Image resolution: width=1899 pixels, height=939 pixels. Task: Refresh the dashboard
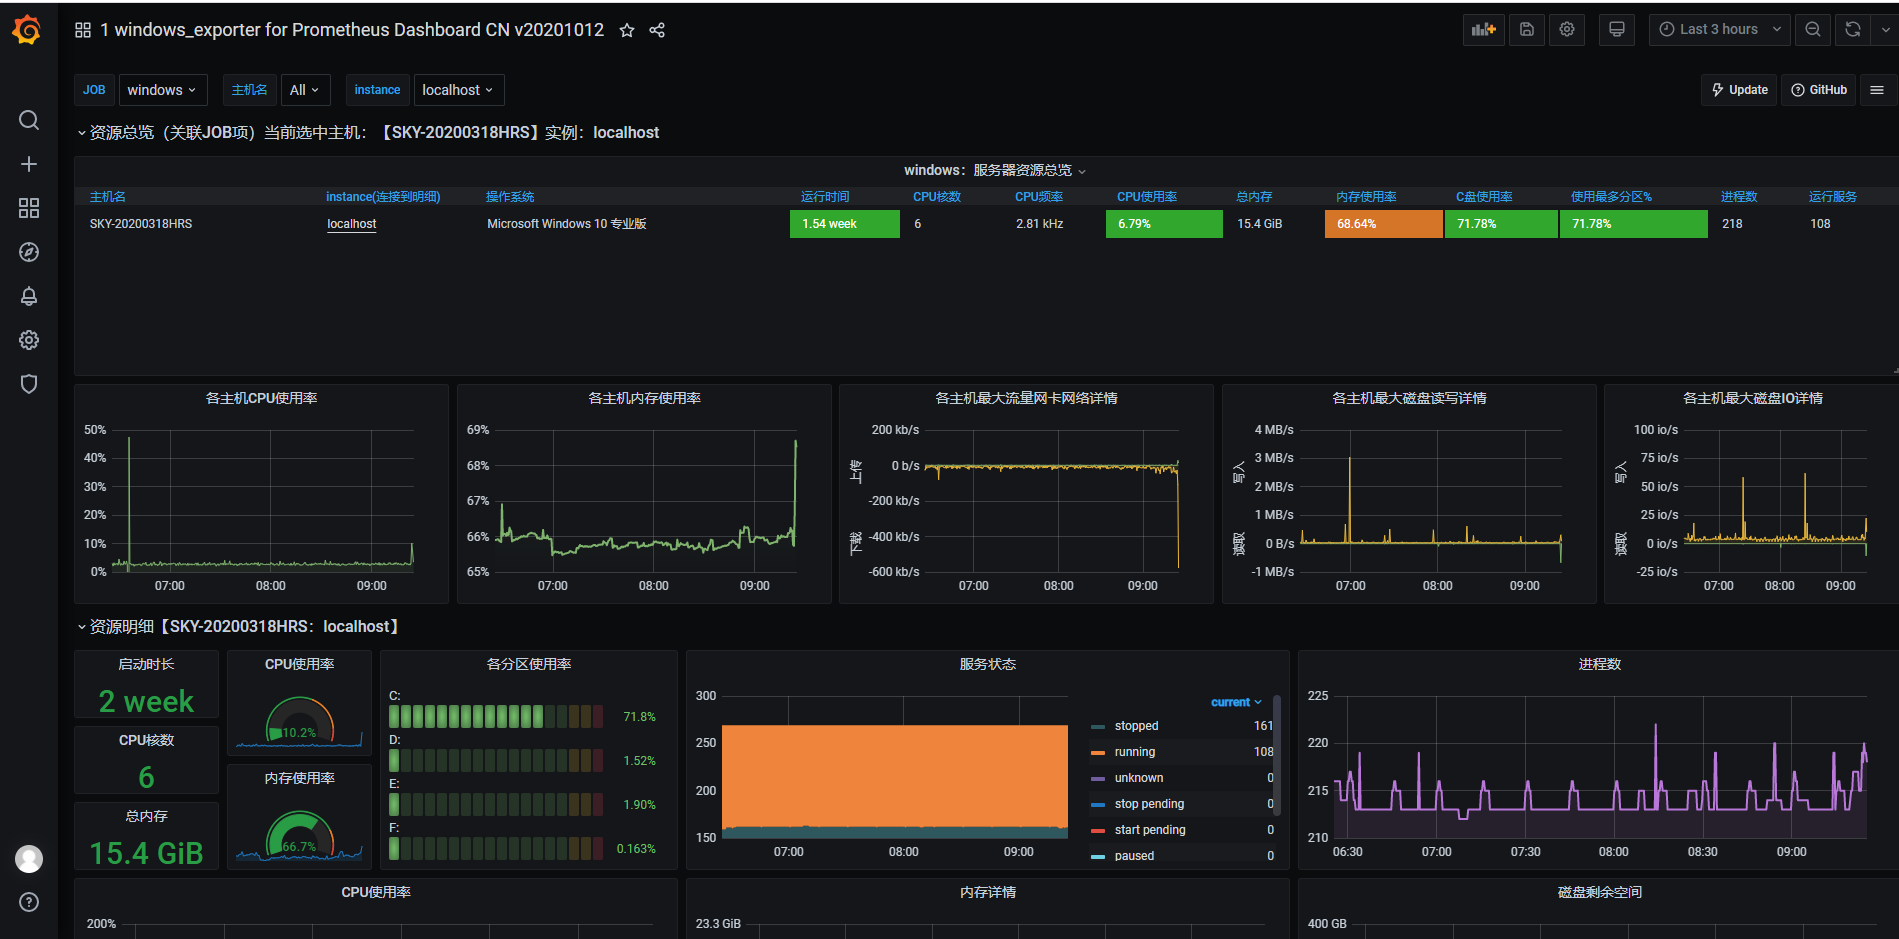point(1853,29)
